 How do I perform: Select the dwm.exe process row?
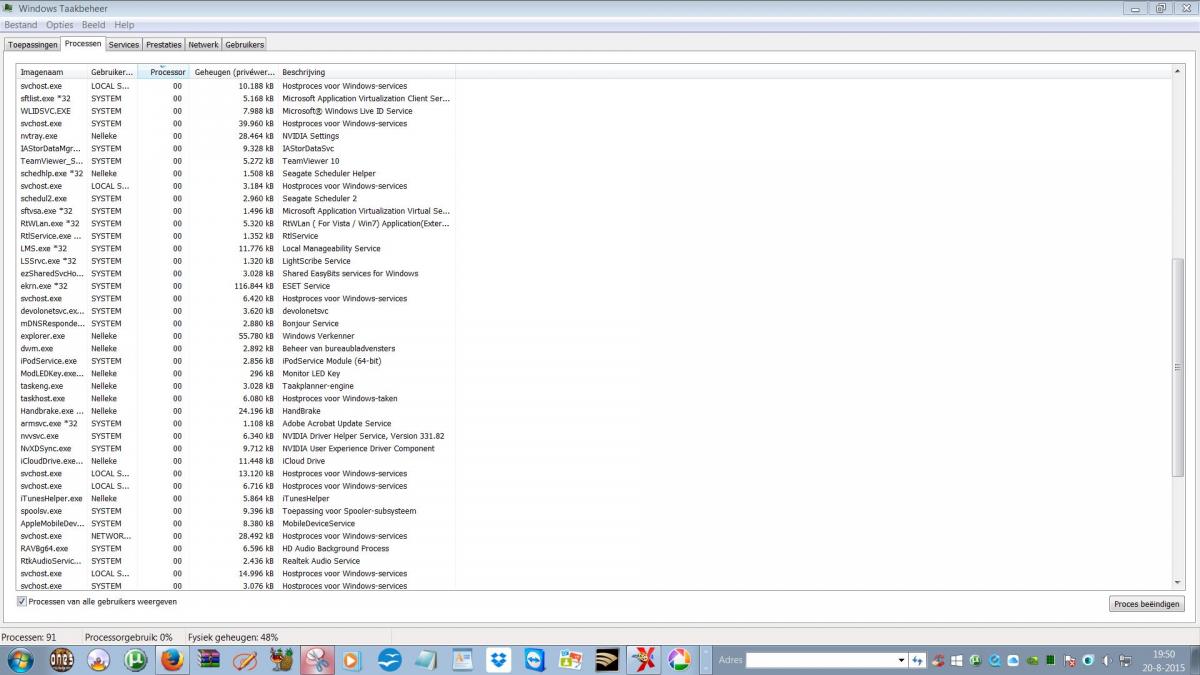(x=236, y=348)
